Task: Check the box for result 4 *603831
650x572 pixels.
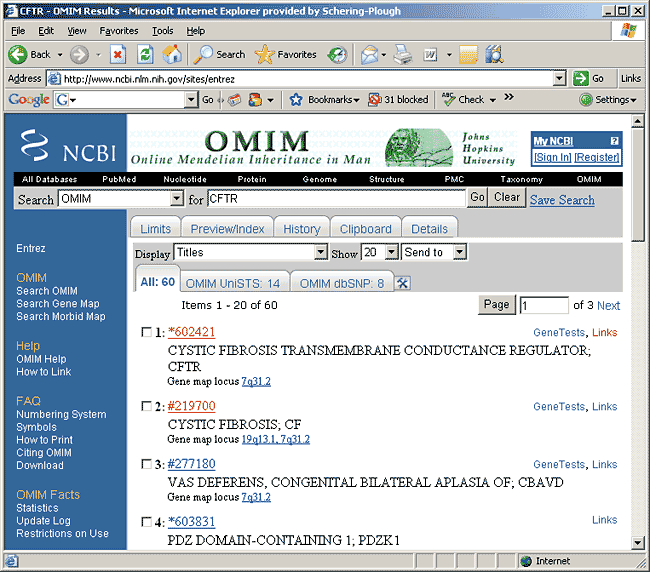Action: pyautogui.click(x=146, y=521)
